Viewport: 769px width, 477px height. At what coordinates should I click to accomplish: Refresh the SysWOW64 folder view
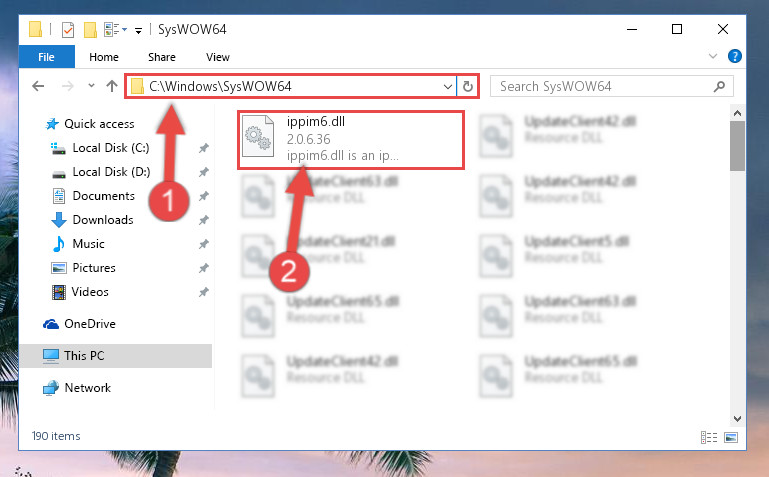point(468,87)
